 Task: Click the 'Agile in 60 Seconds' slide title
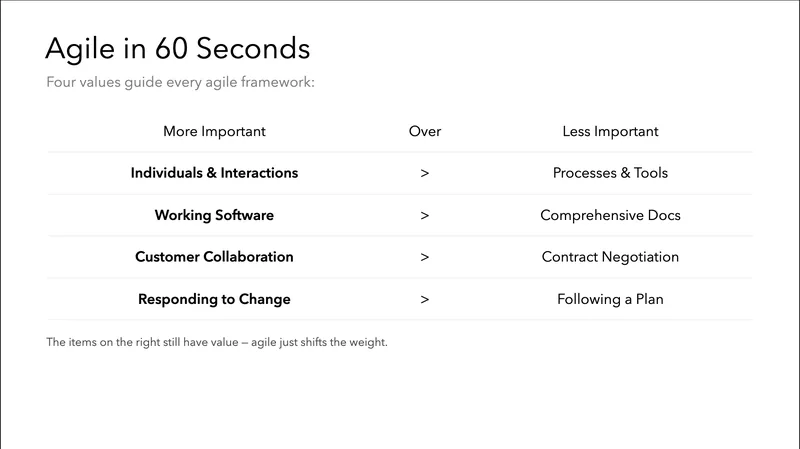(178, 49)
